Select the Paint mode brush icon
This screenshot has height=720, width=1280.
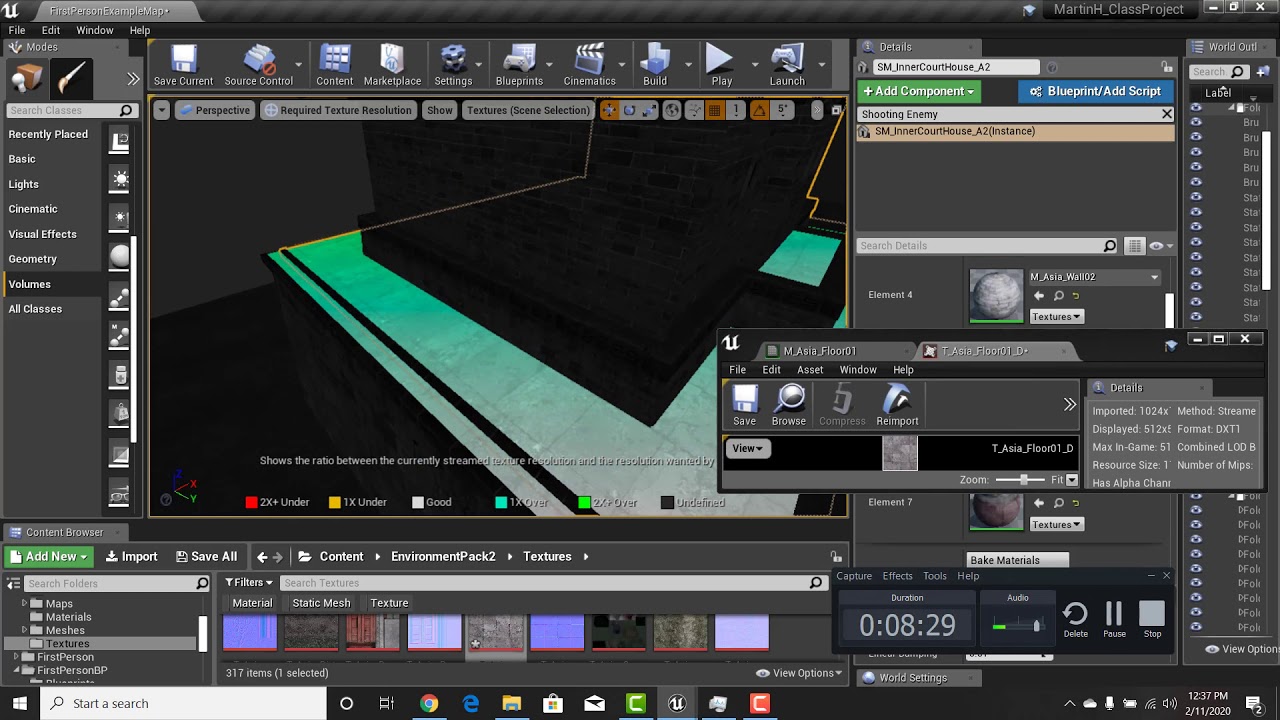[72, 79]
